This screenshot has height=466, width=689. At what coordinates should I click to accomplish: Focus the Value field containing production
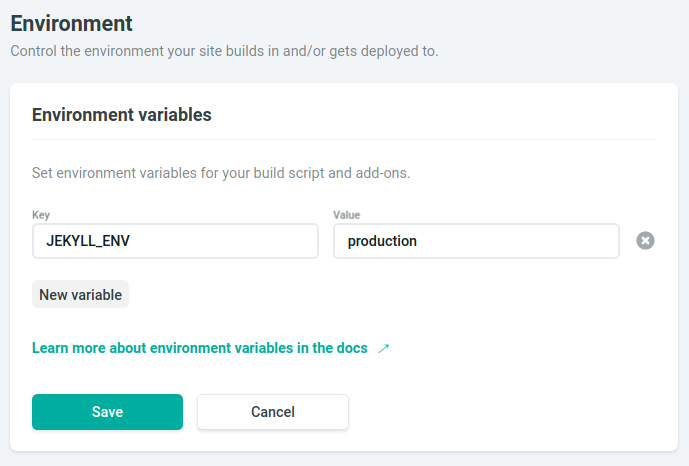(x=476, y=241)
